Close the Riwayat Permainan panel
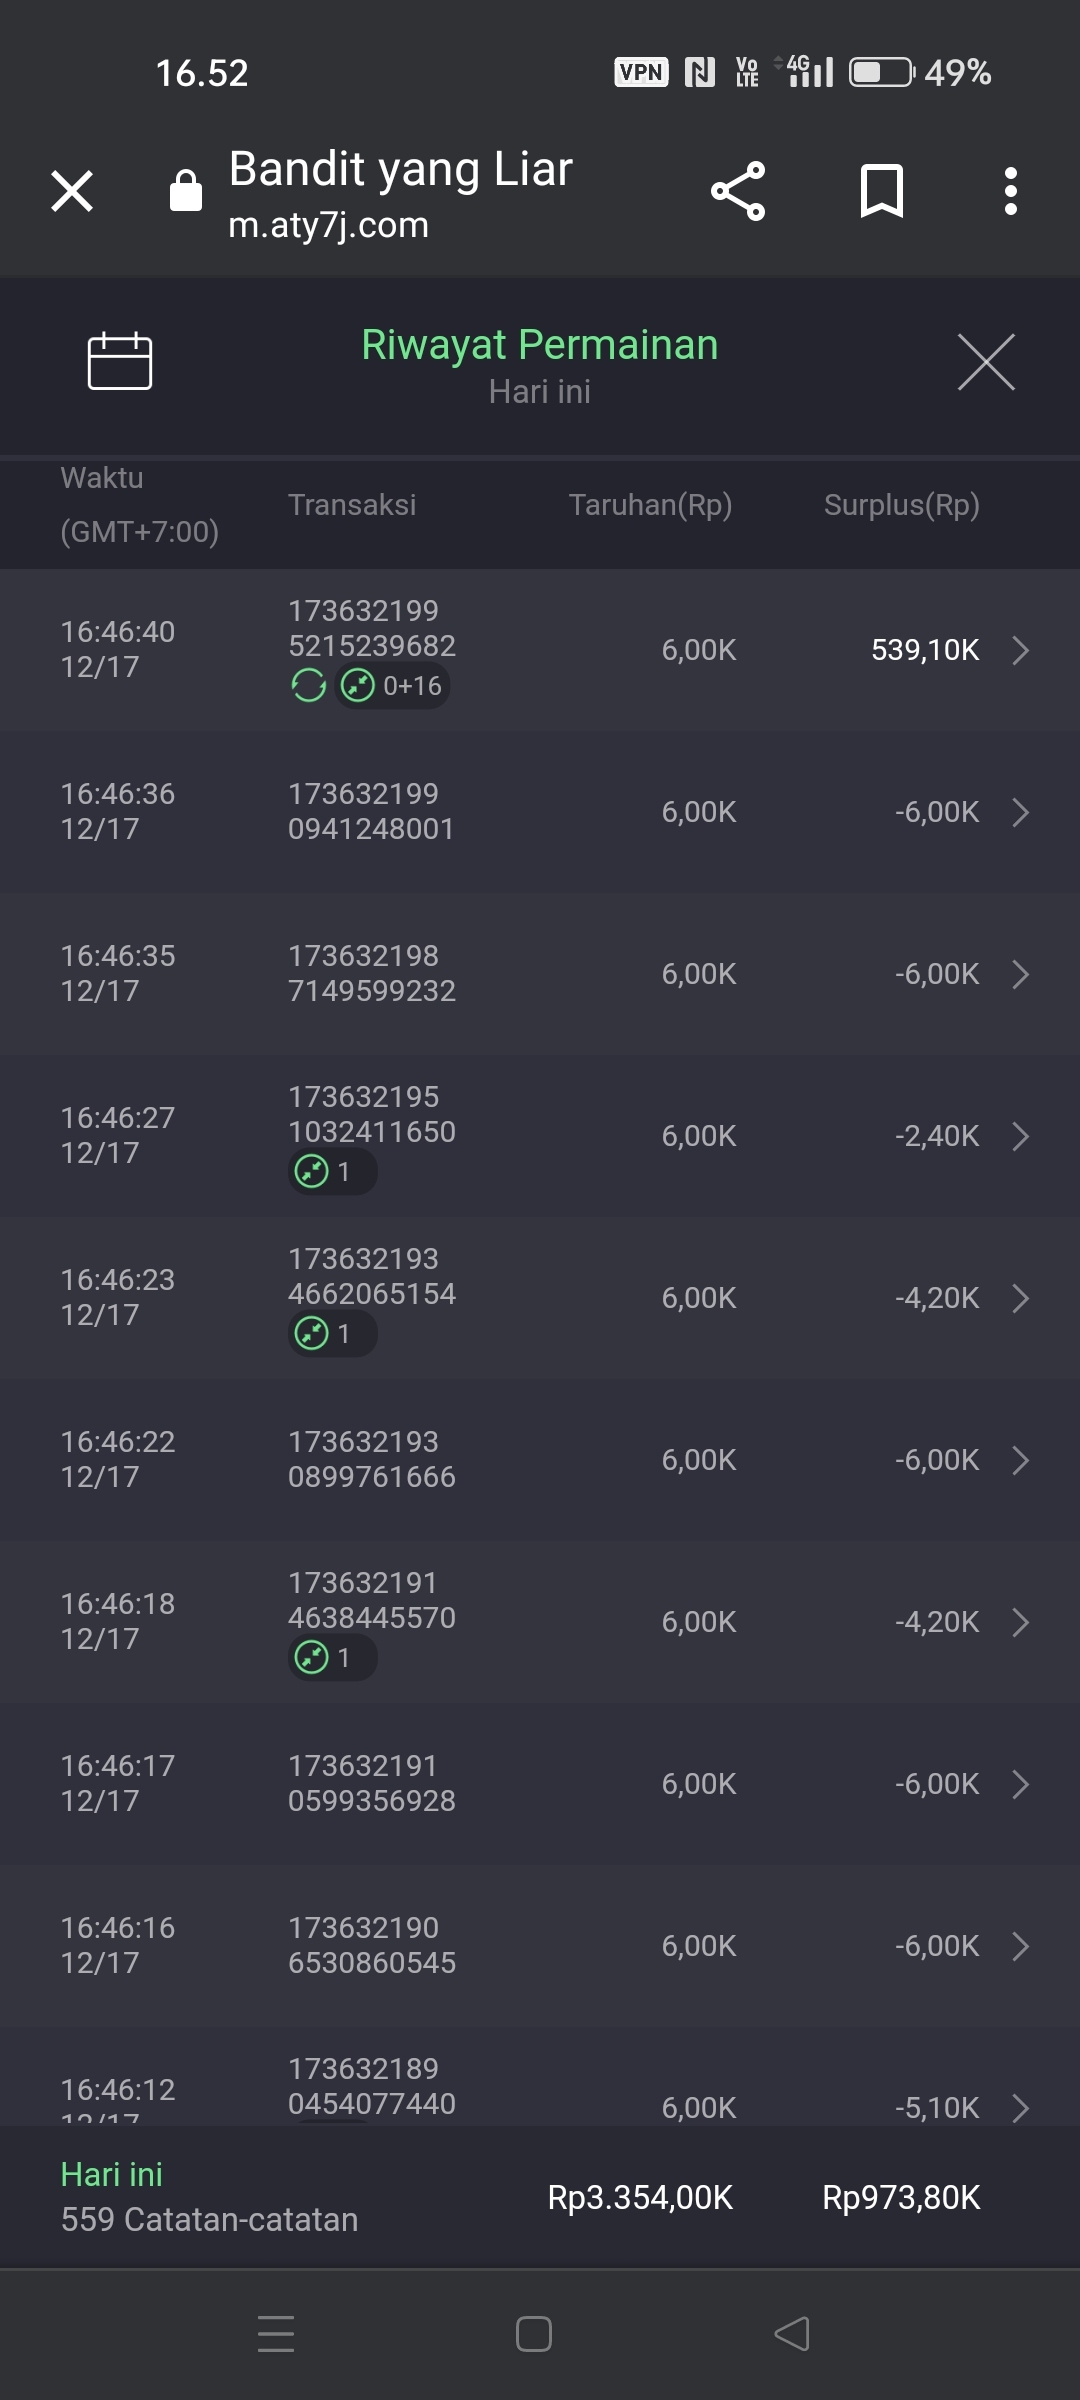 pos(986,362)
